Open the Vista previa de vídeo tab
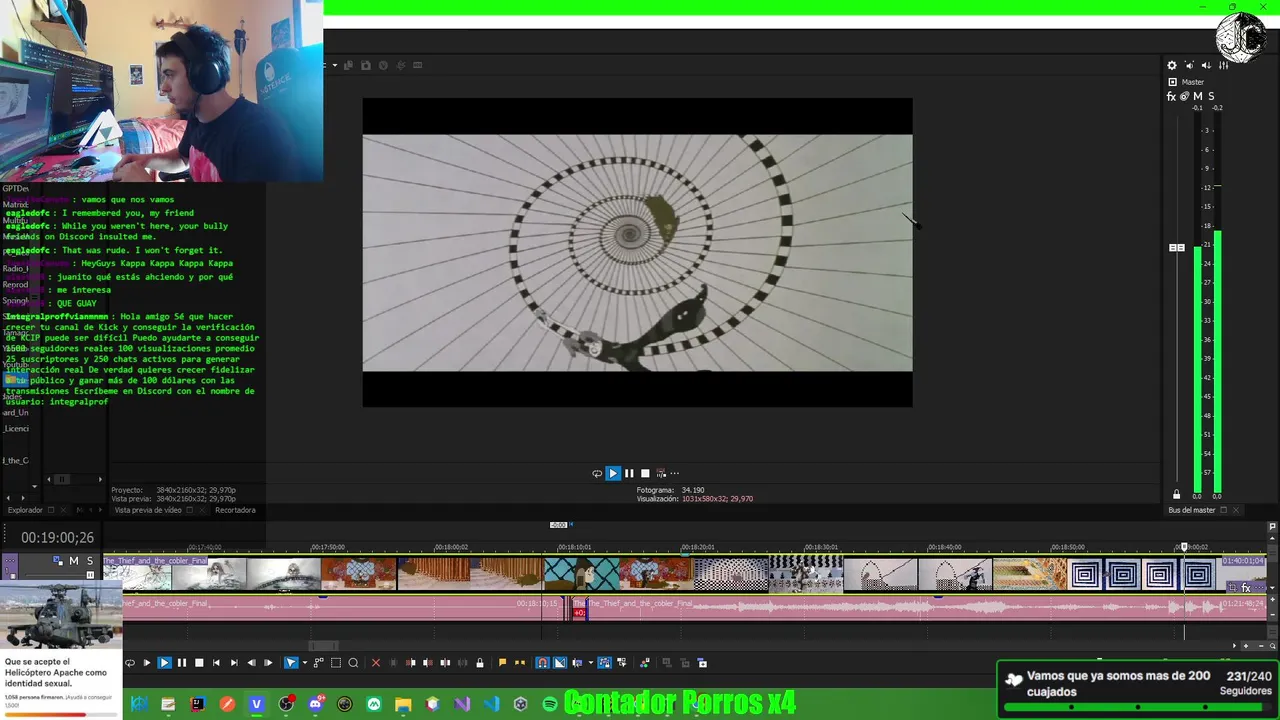The width and height of the screenshot is (1280, 720). point(148,510)
